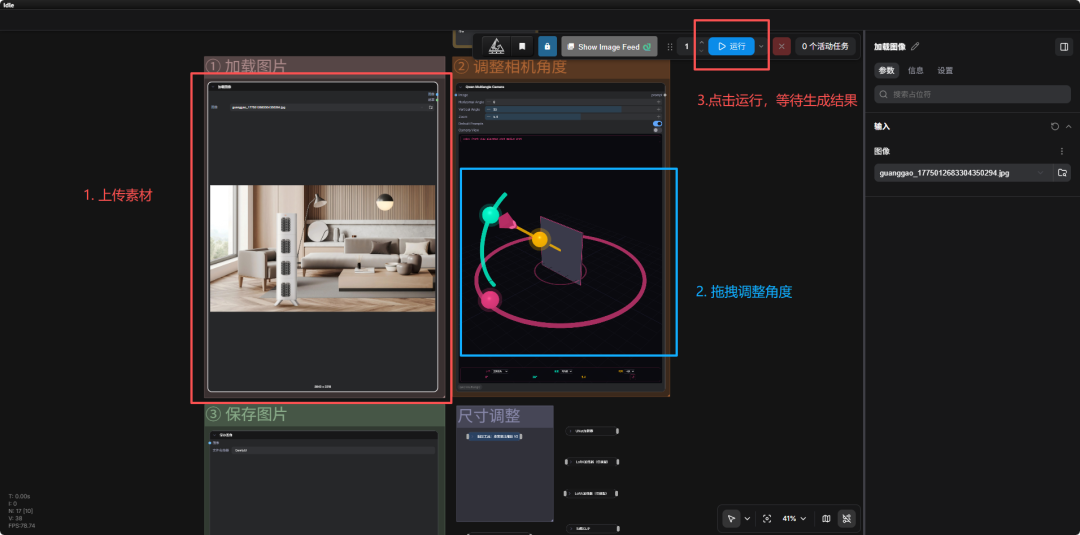Click the FPS:78.74 status text
Viewport: 1080px width, 535px height.
pyautogui.click(x=22, y=525)
